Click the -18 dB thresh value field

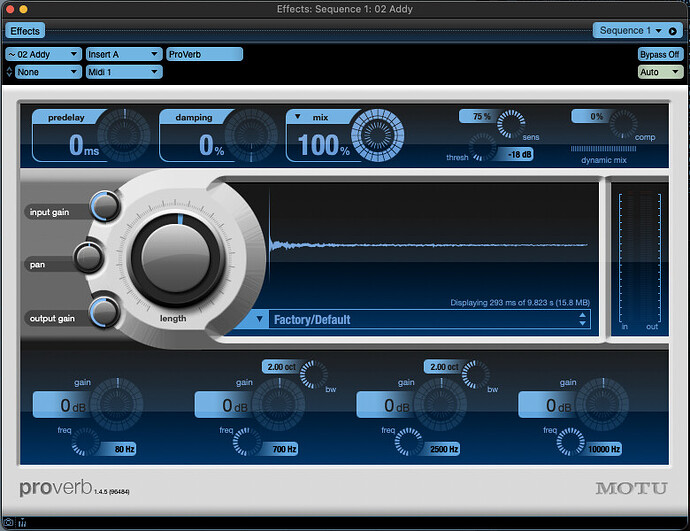[518, 154]
